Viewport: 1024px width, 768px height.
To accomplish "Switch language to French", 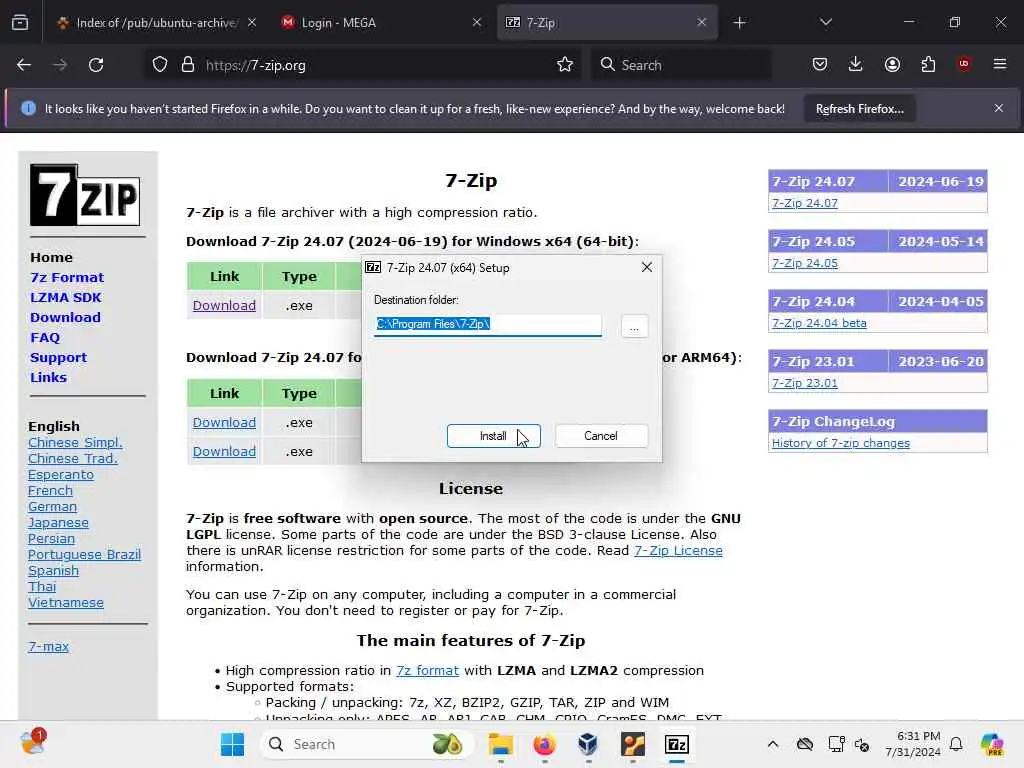I will [50, 490].
